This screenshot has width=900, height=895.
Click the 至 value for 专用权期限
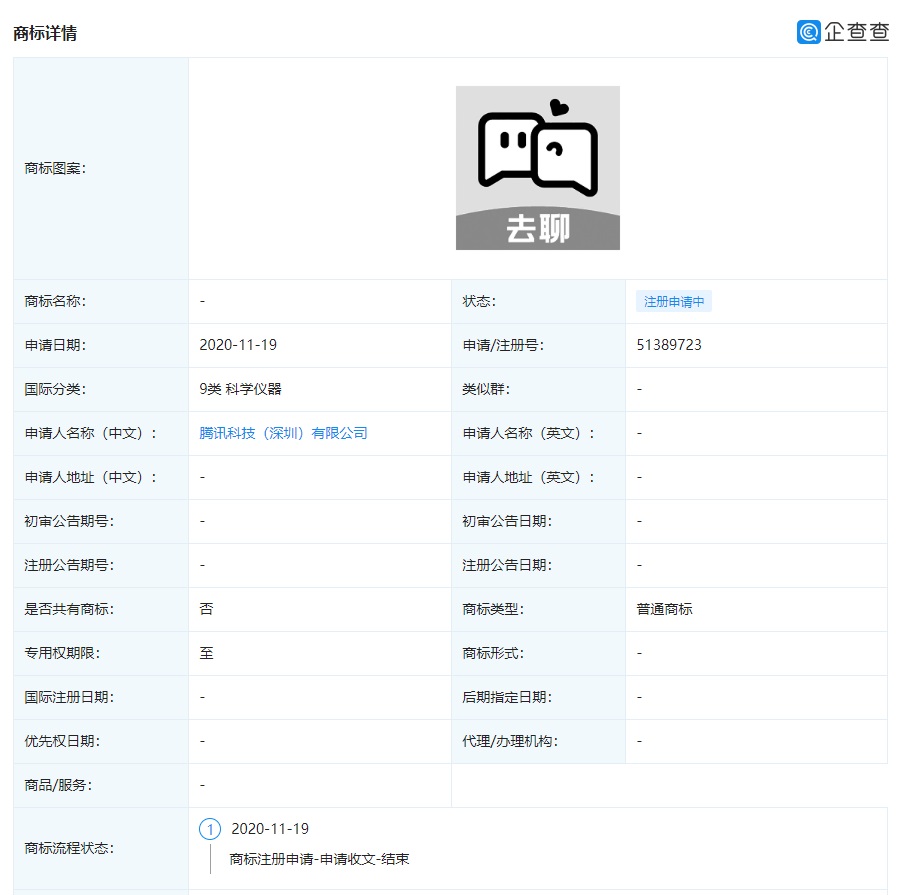point(206,653)
